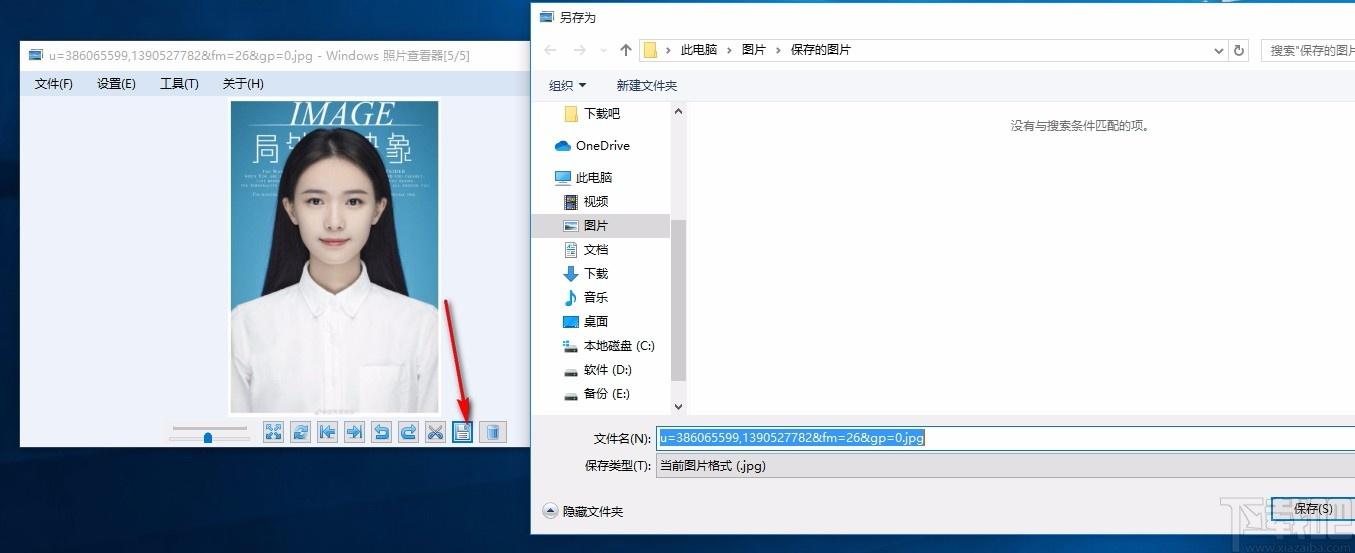Click the fit-to-window fullscreen icon
Viewport: 1355px width, 553px height.
(273, 432)
